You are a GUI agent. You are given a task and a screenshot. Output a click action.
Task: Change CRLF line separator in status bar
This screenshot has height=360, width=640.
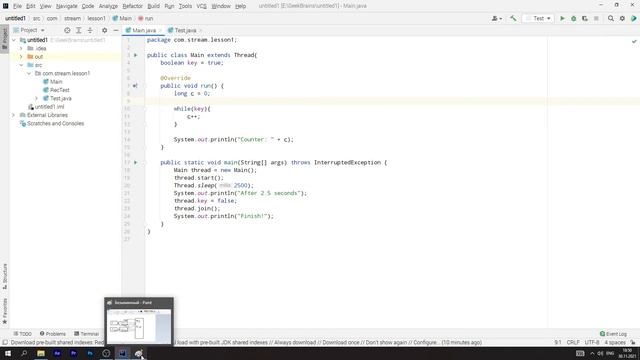573,342
